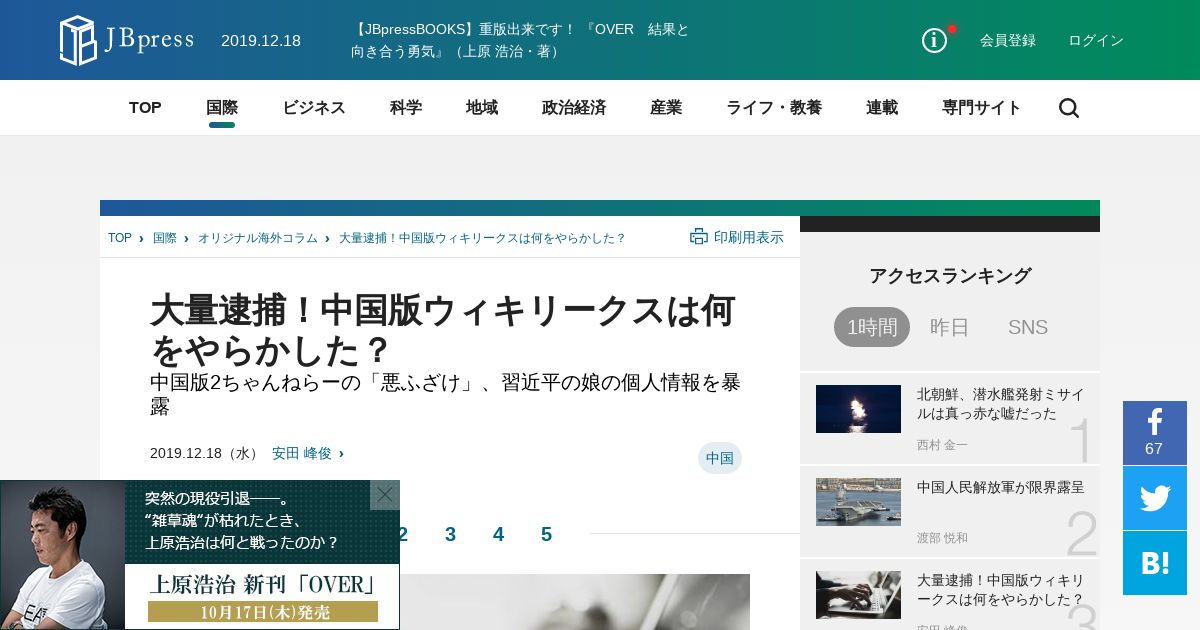Click the article hero image

point(575,602)
